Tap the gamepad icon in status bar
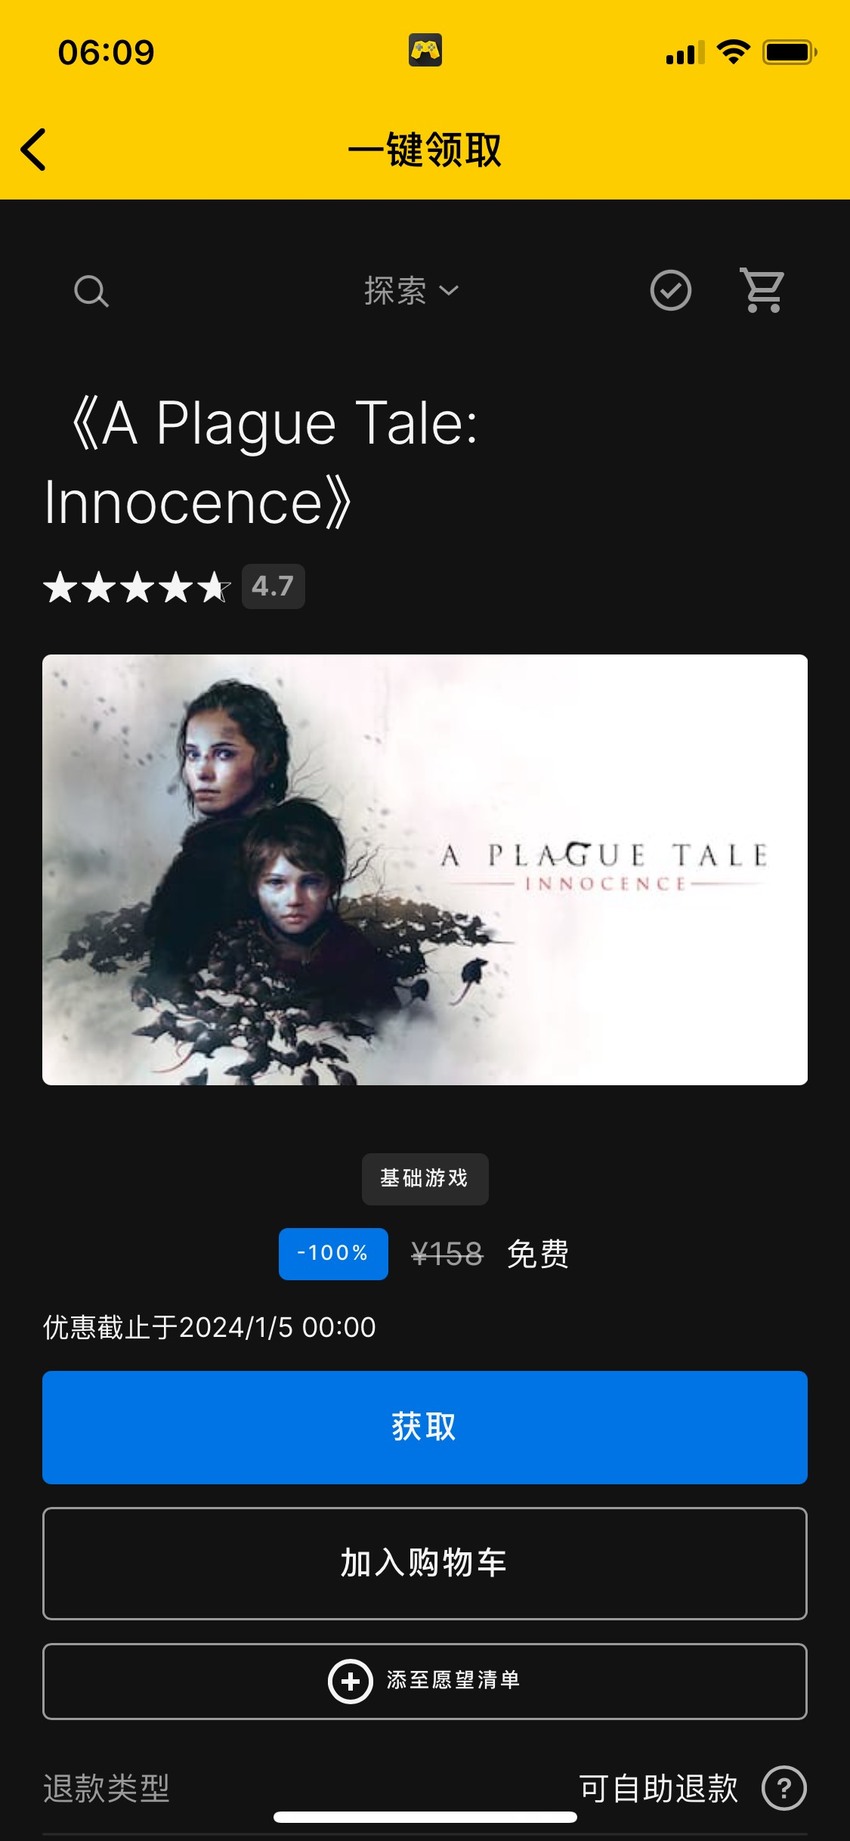This screenshot has width=850, height=1841. pyautogui.click(x=425, y=50)
